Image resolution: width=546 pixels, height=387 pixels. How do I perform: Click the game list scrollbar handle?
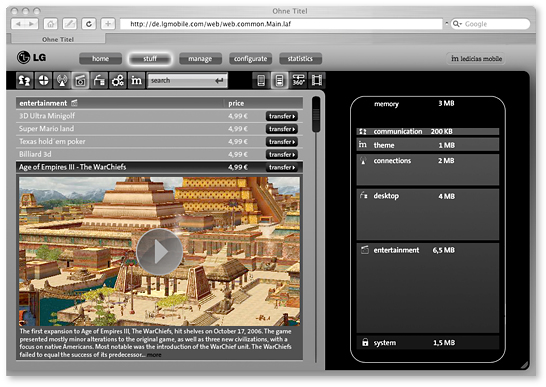[316, 115]
